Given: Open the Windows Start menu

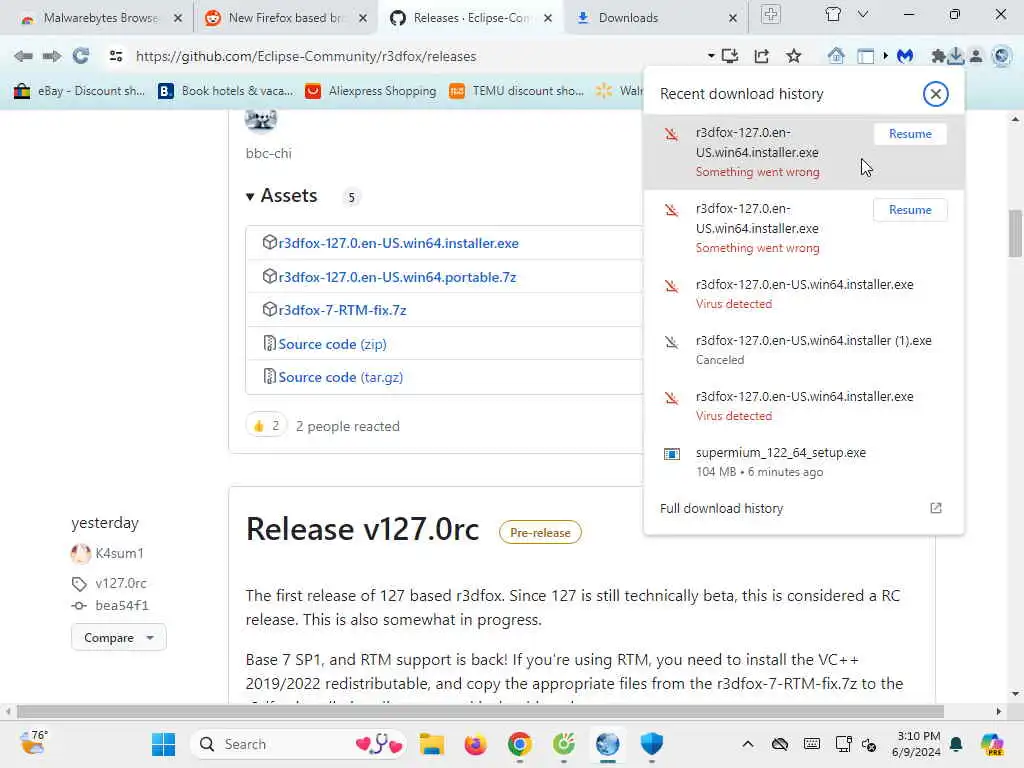Looking at the screenshot, I should [x=163, y=744].
